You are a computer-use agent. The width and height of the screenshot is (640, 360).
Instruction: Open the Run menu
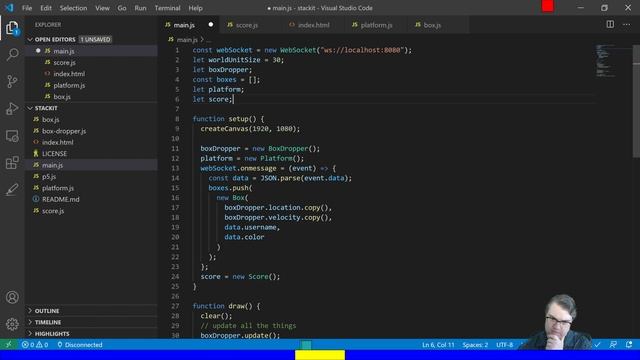click(x=140, y=8)
